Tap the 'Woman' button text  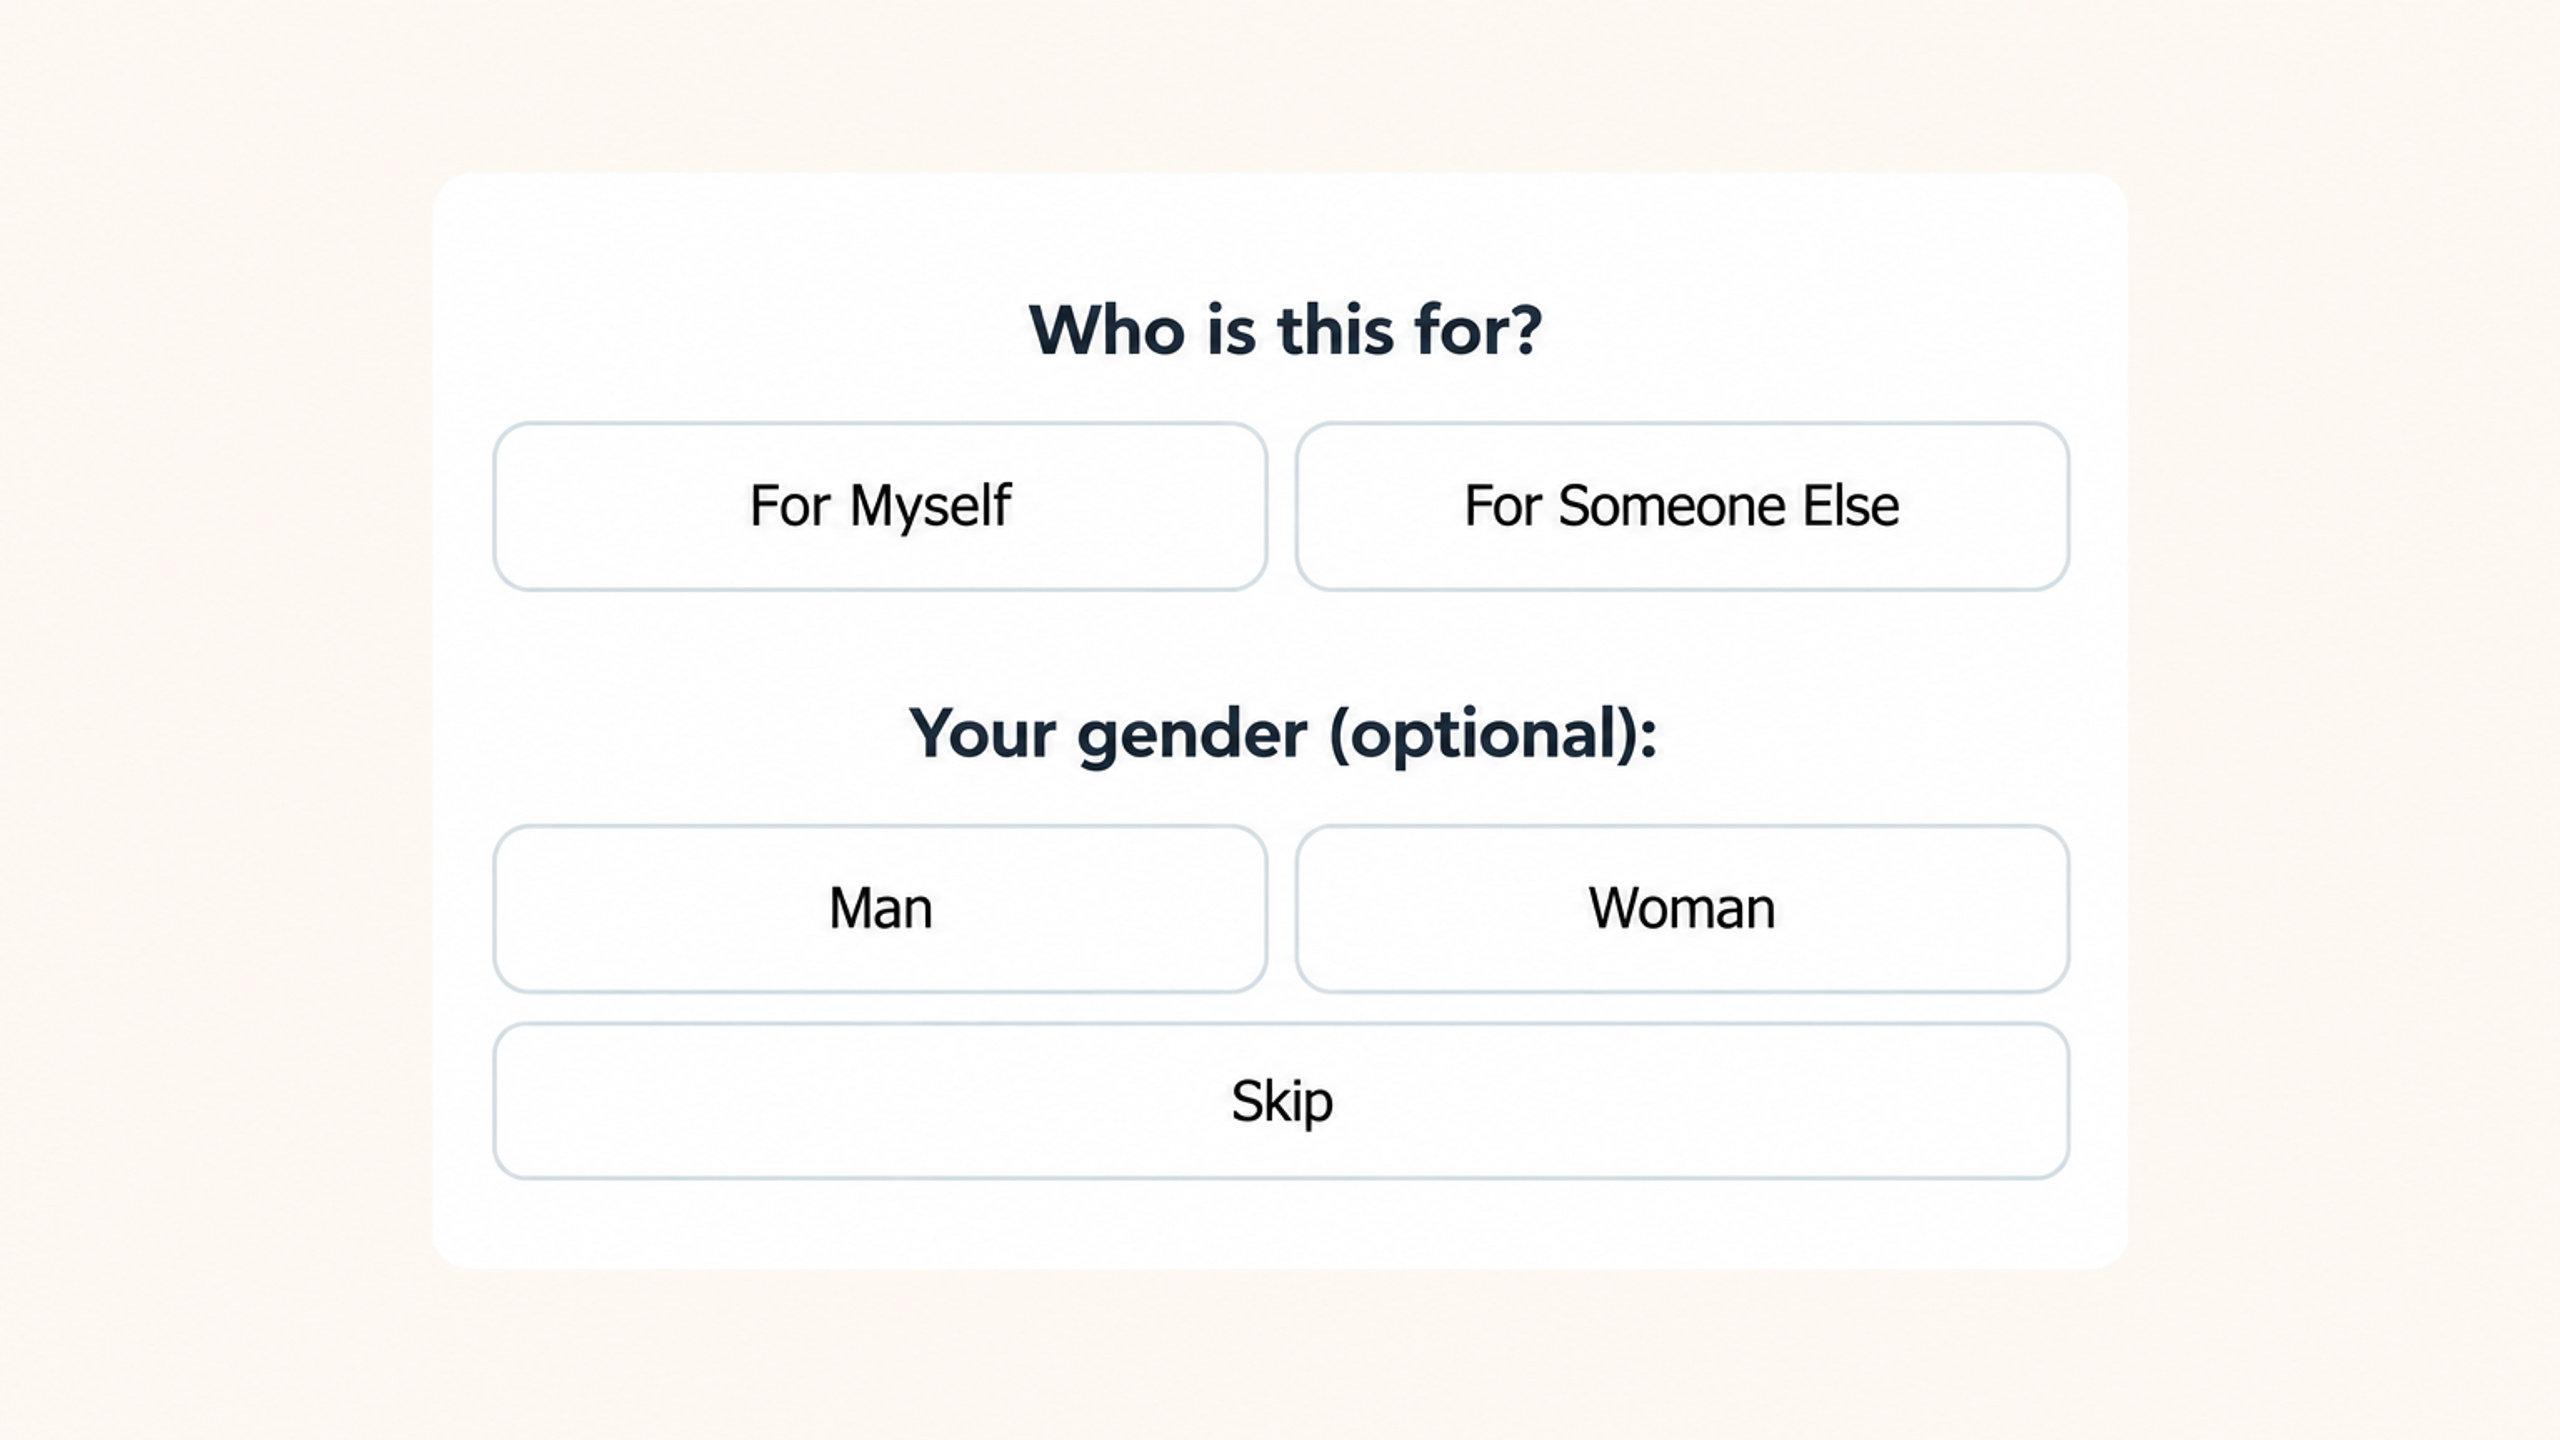coord(1682,908)
